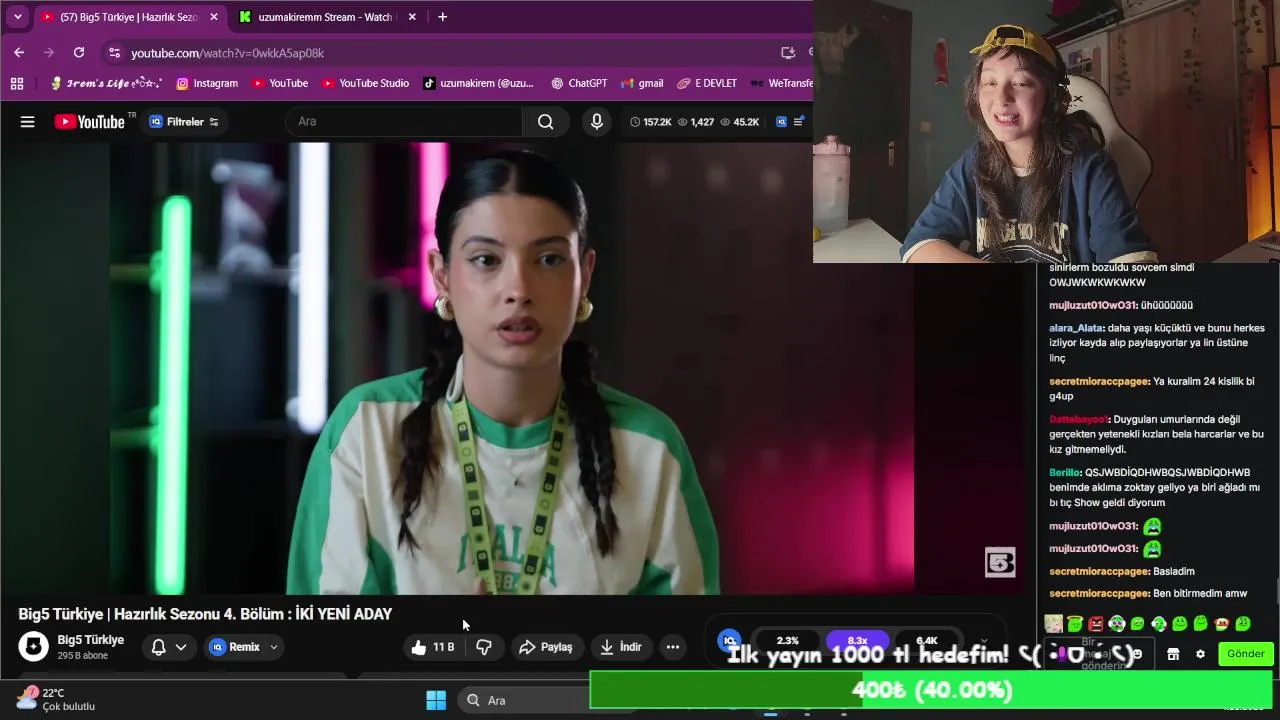
Task: Click the 6.4K vidIQ stat pill
Action: (927, 640)
